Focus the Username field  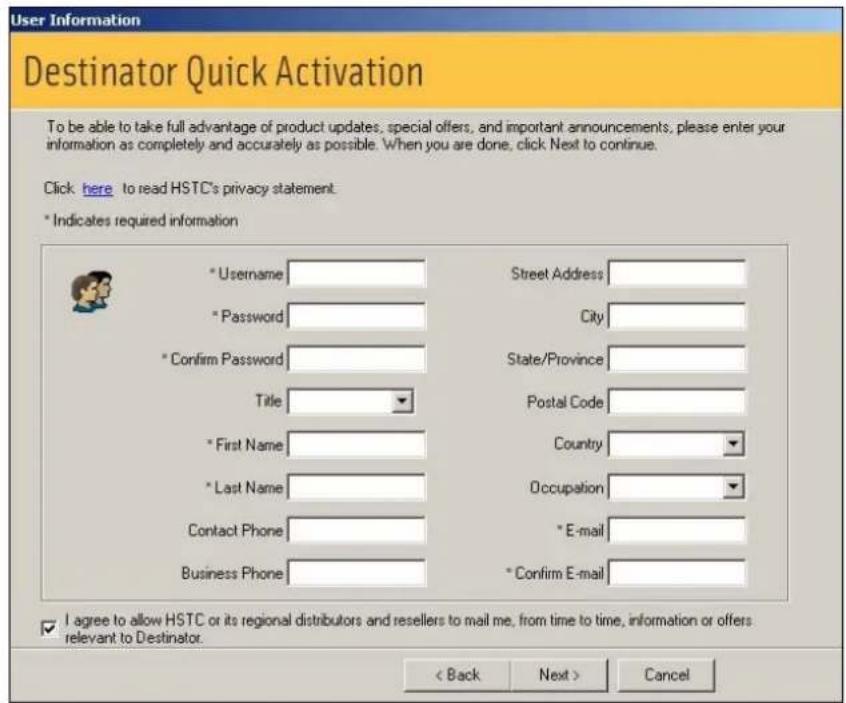point(357,274)
